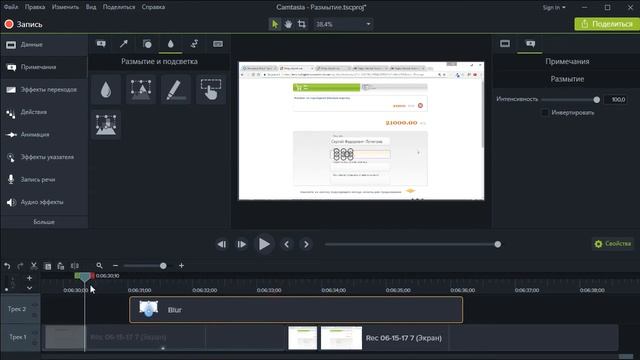Click the timeline playhead marker
Image resolution: width=640 pixels, height=360 pixels.
(x=84, y=277)
